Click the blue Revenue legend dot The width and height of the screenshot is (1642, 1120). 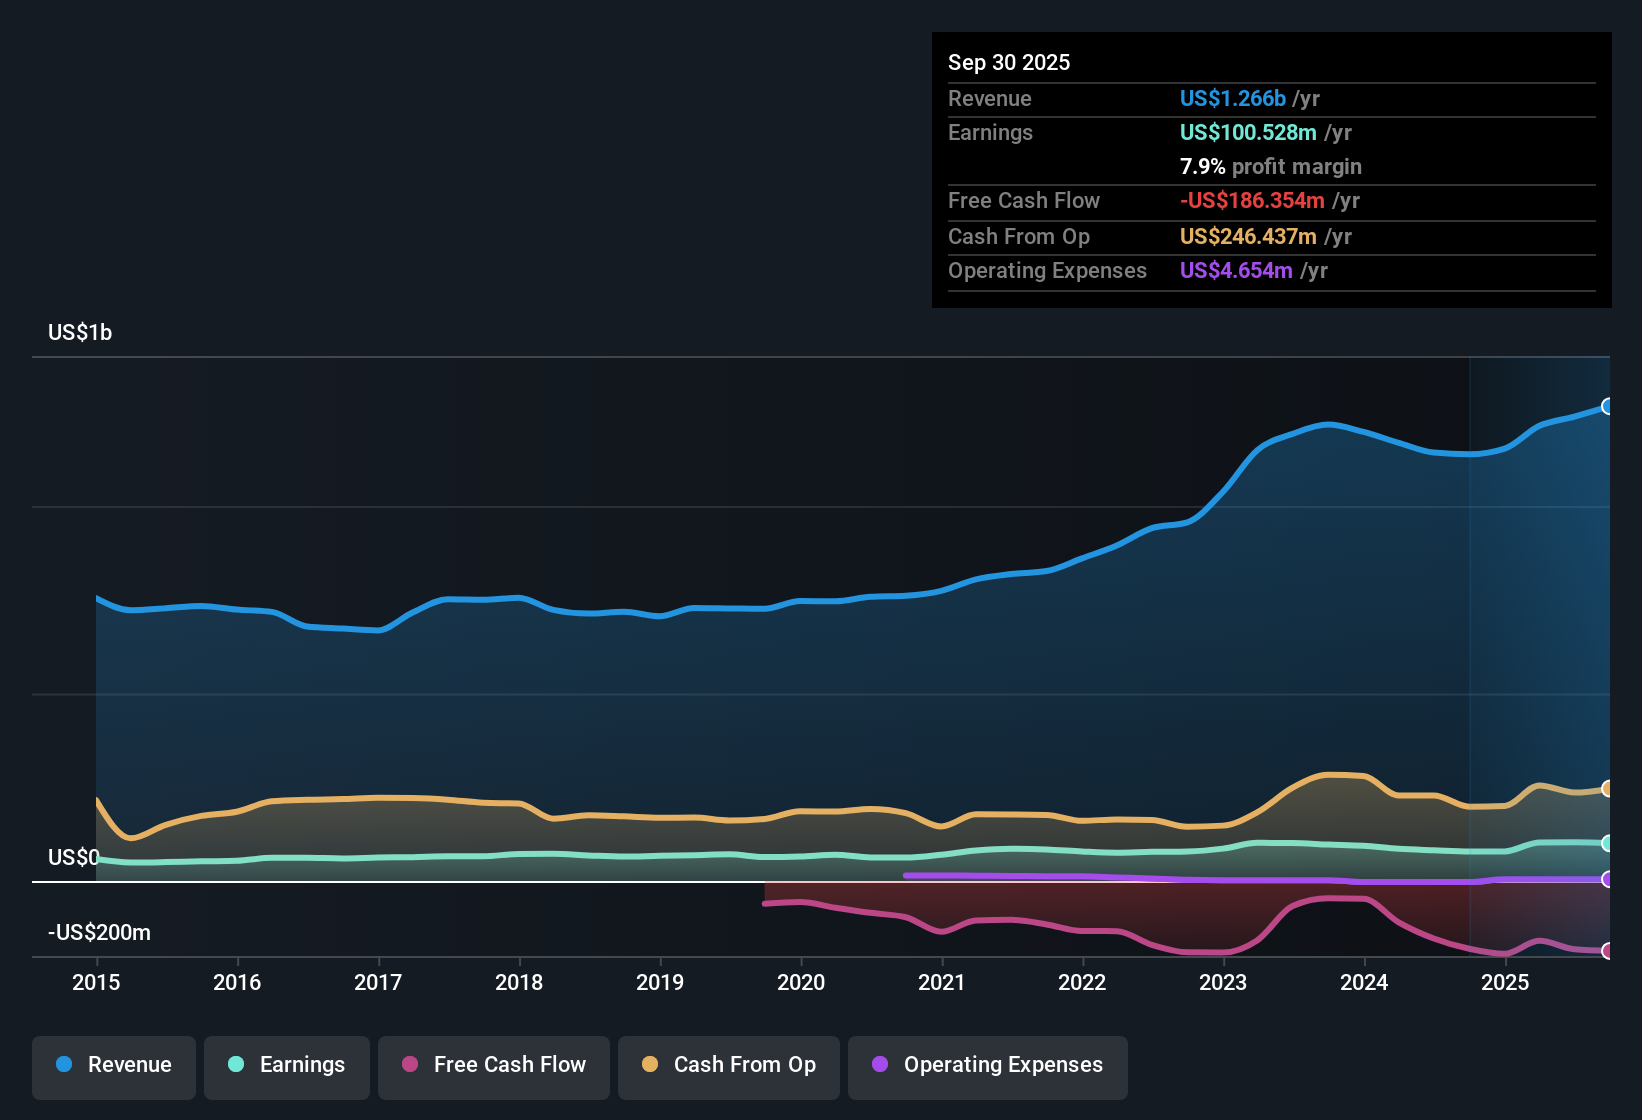pyautogui.click(x=62, y=1065)
